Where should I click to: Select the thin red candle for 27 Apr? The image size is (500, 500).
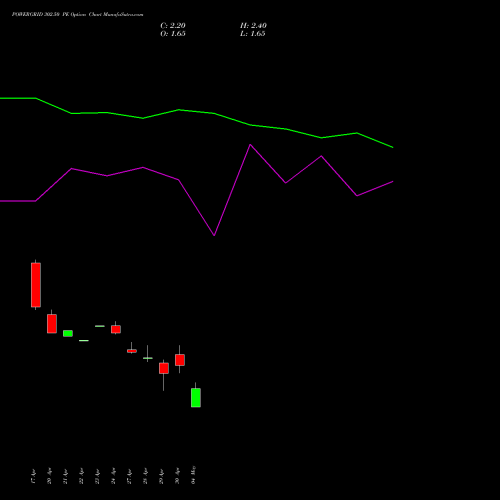pos(132,351)
